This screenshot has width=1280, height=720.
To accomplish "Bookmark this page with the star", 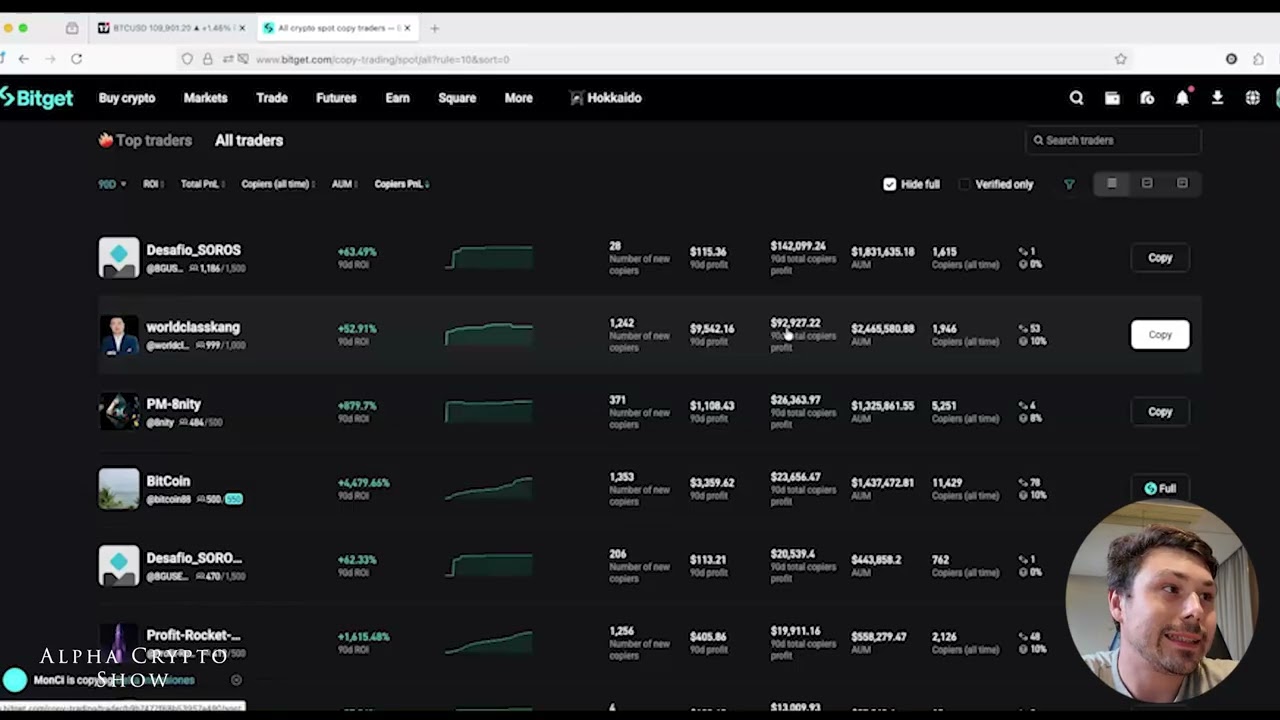I will (x=1121, y=59).
